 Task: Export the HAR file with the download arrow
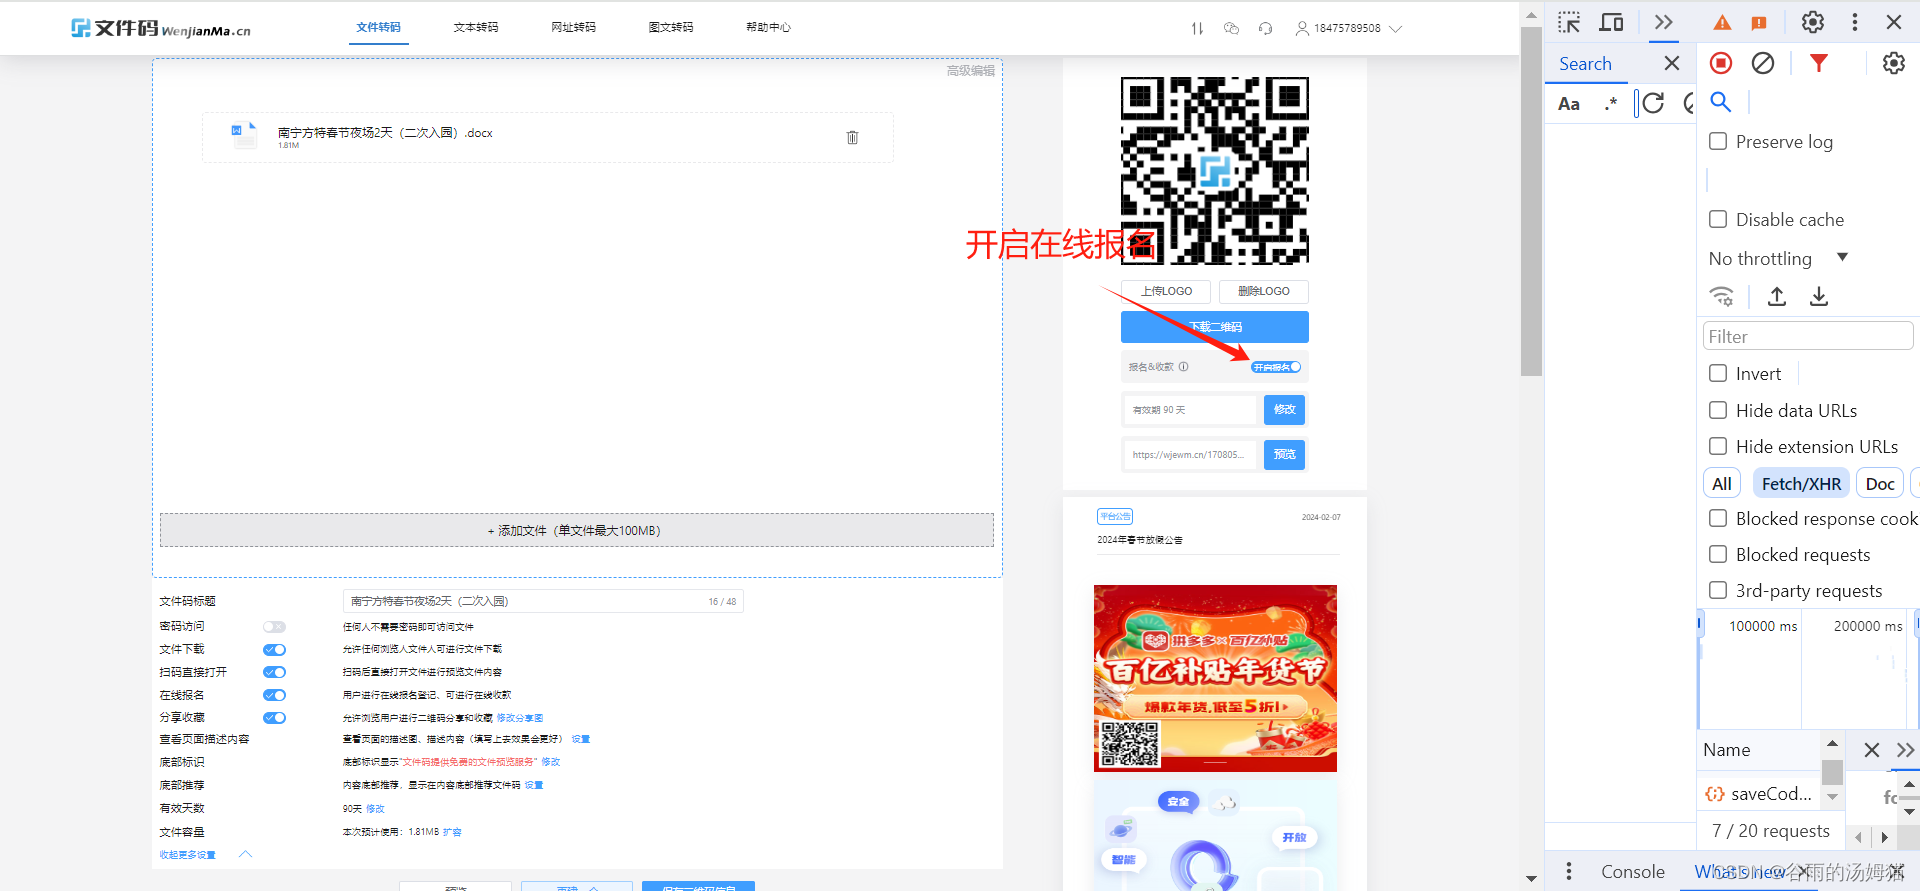1819,296
